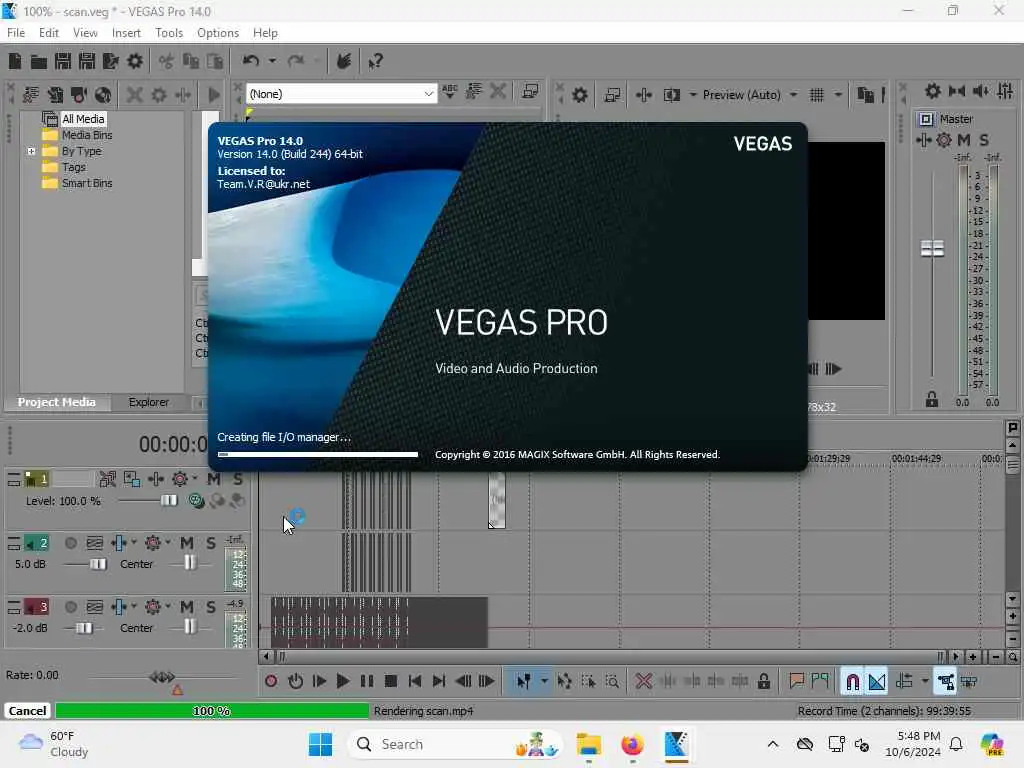Solo audio track 2

point(211,543)
